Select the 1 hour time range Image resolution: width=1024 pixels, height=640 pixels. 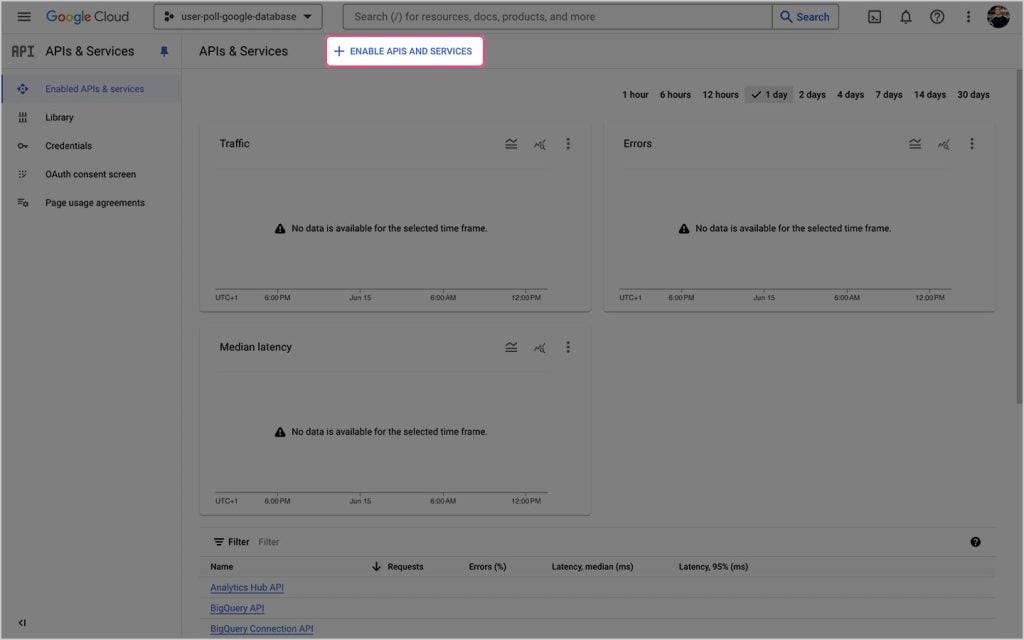click(635, 95)
